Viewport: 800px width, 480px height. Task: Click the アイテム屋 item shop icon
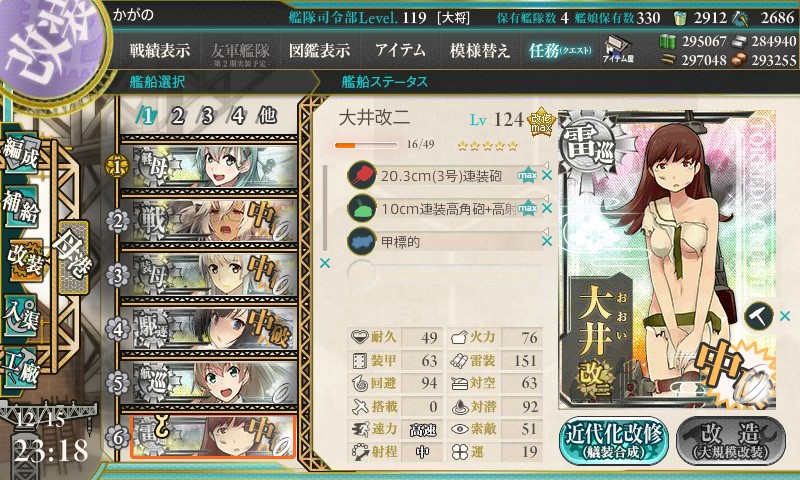pos(618,49)
